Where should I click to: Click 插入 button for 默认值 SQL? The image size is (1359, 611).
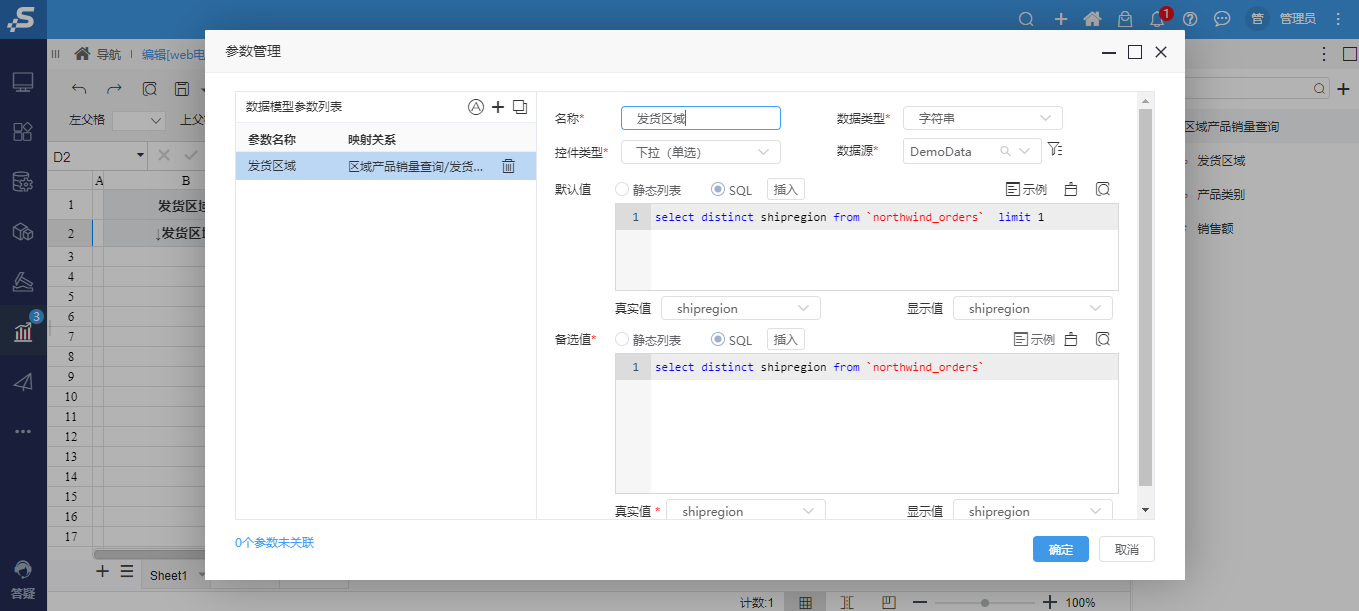coord(786,189)
